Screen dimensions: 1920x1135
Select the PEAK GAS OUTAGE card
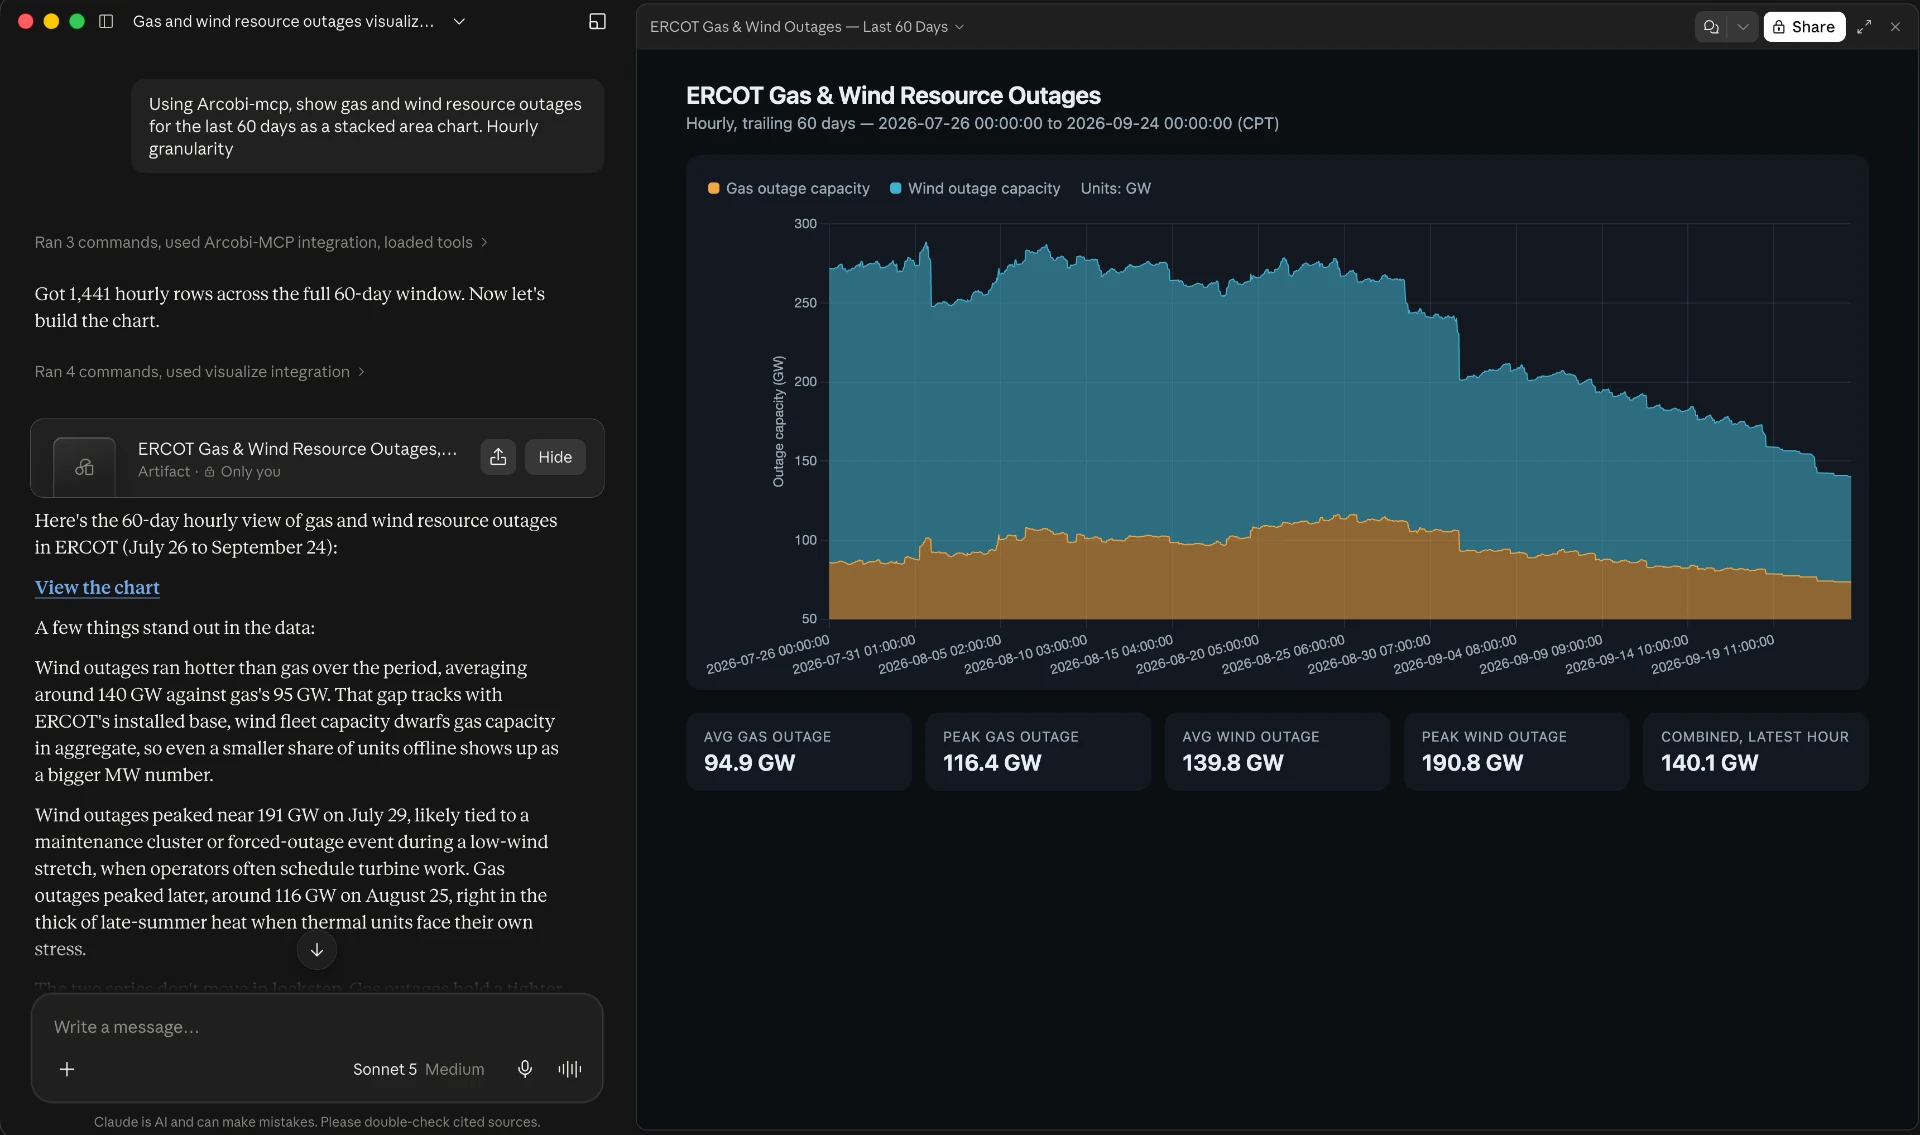click(1038, 751)
